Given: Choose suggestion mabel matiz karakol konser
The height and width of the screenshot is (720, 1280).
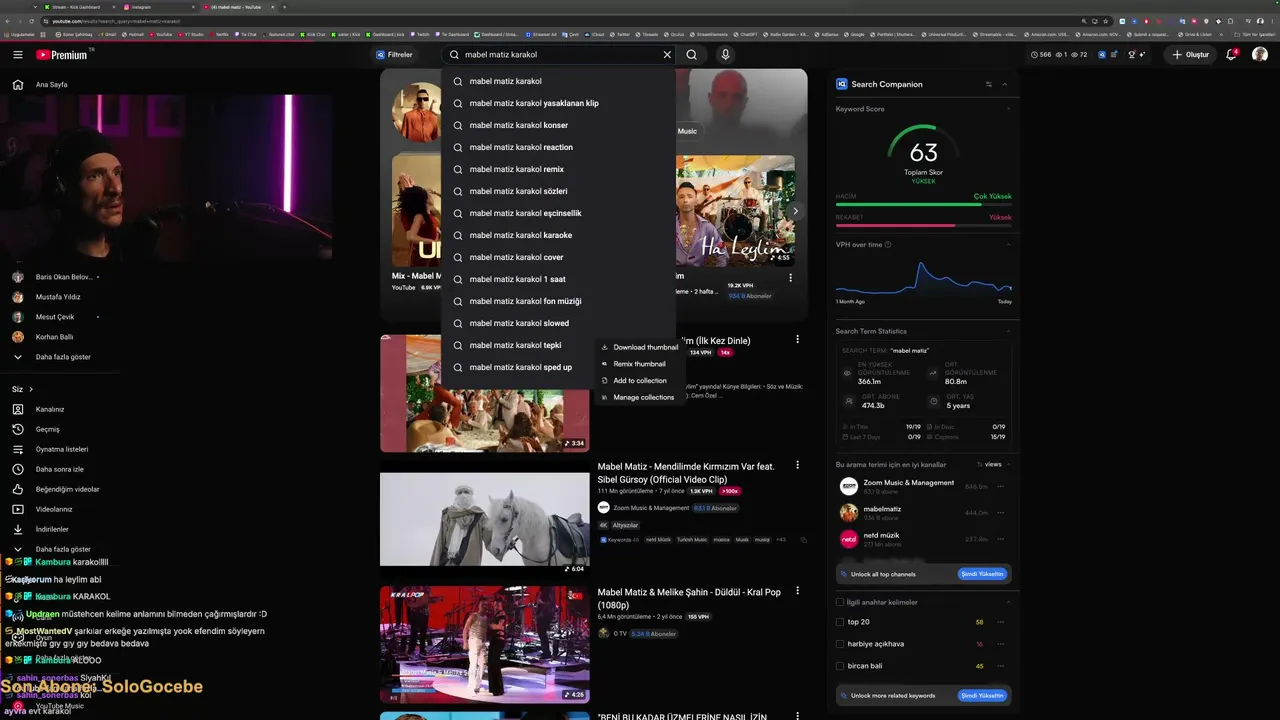Looking at the screenshot, I should pyautogui.click(x=558, y=125).
